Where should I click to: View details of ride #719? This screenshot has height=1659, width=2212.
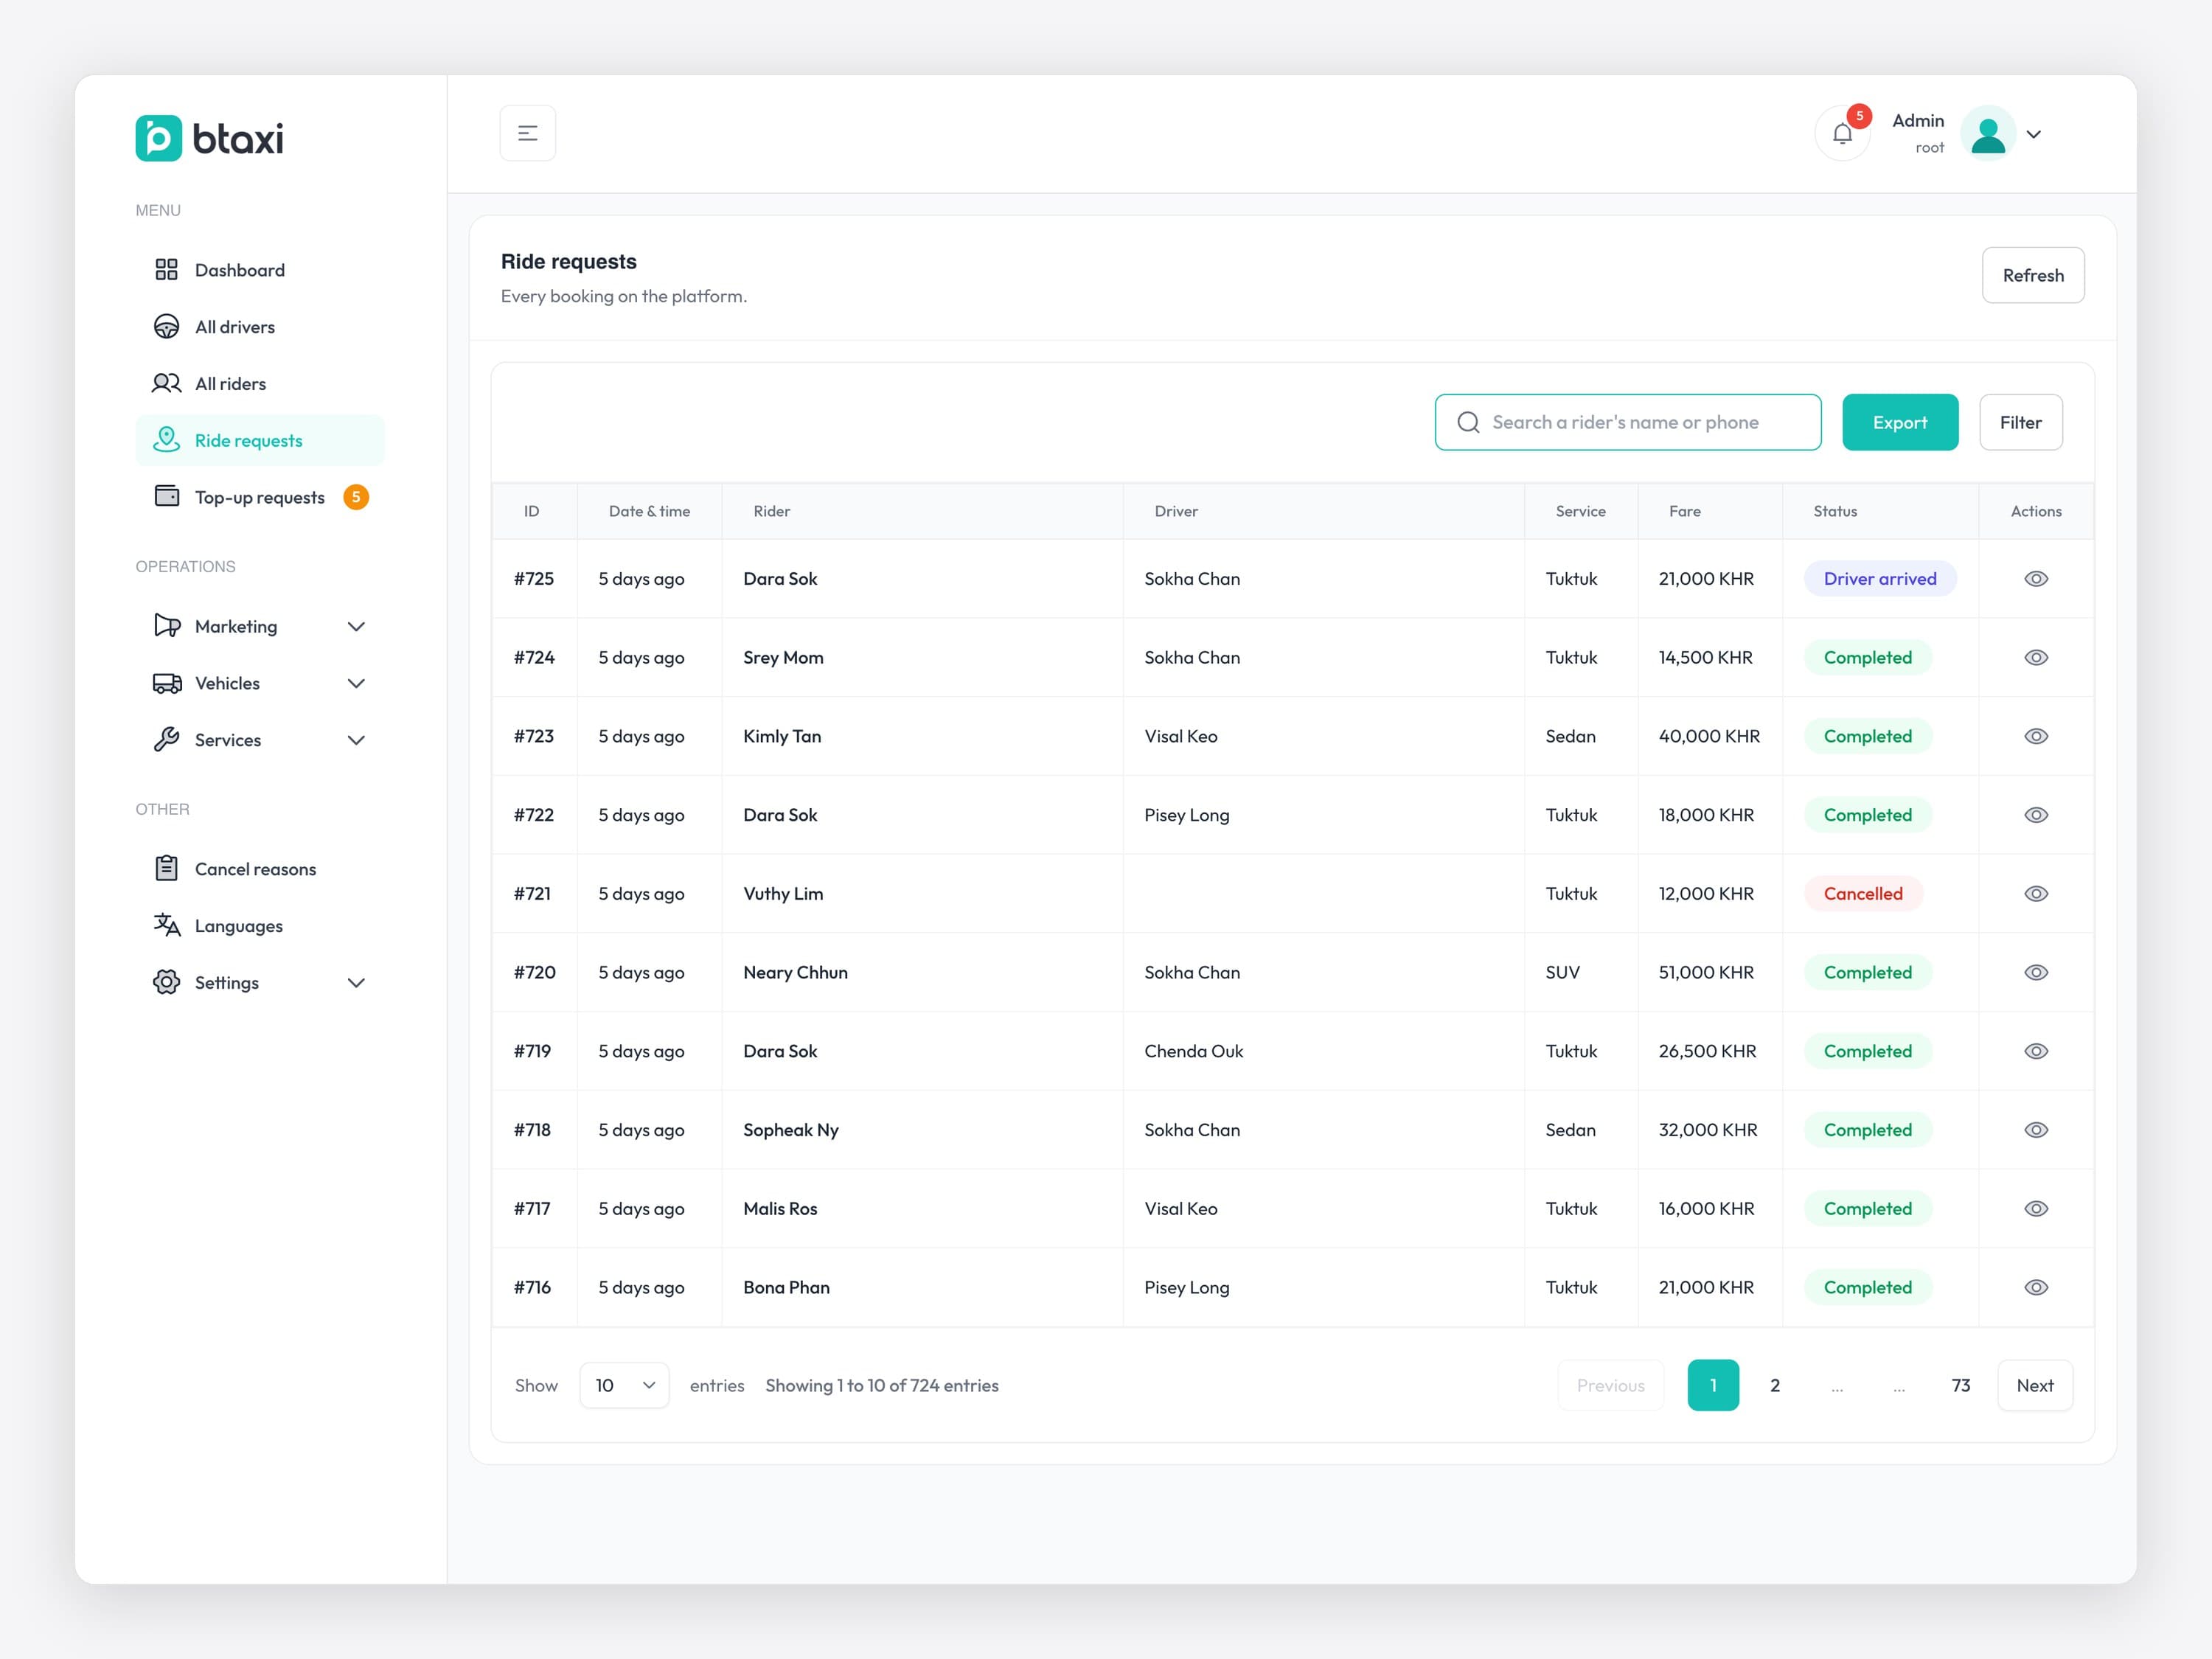click(2036, 1051)
